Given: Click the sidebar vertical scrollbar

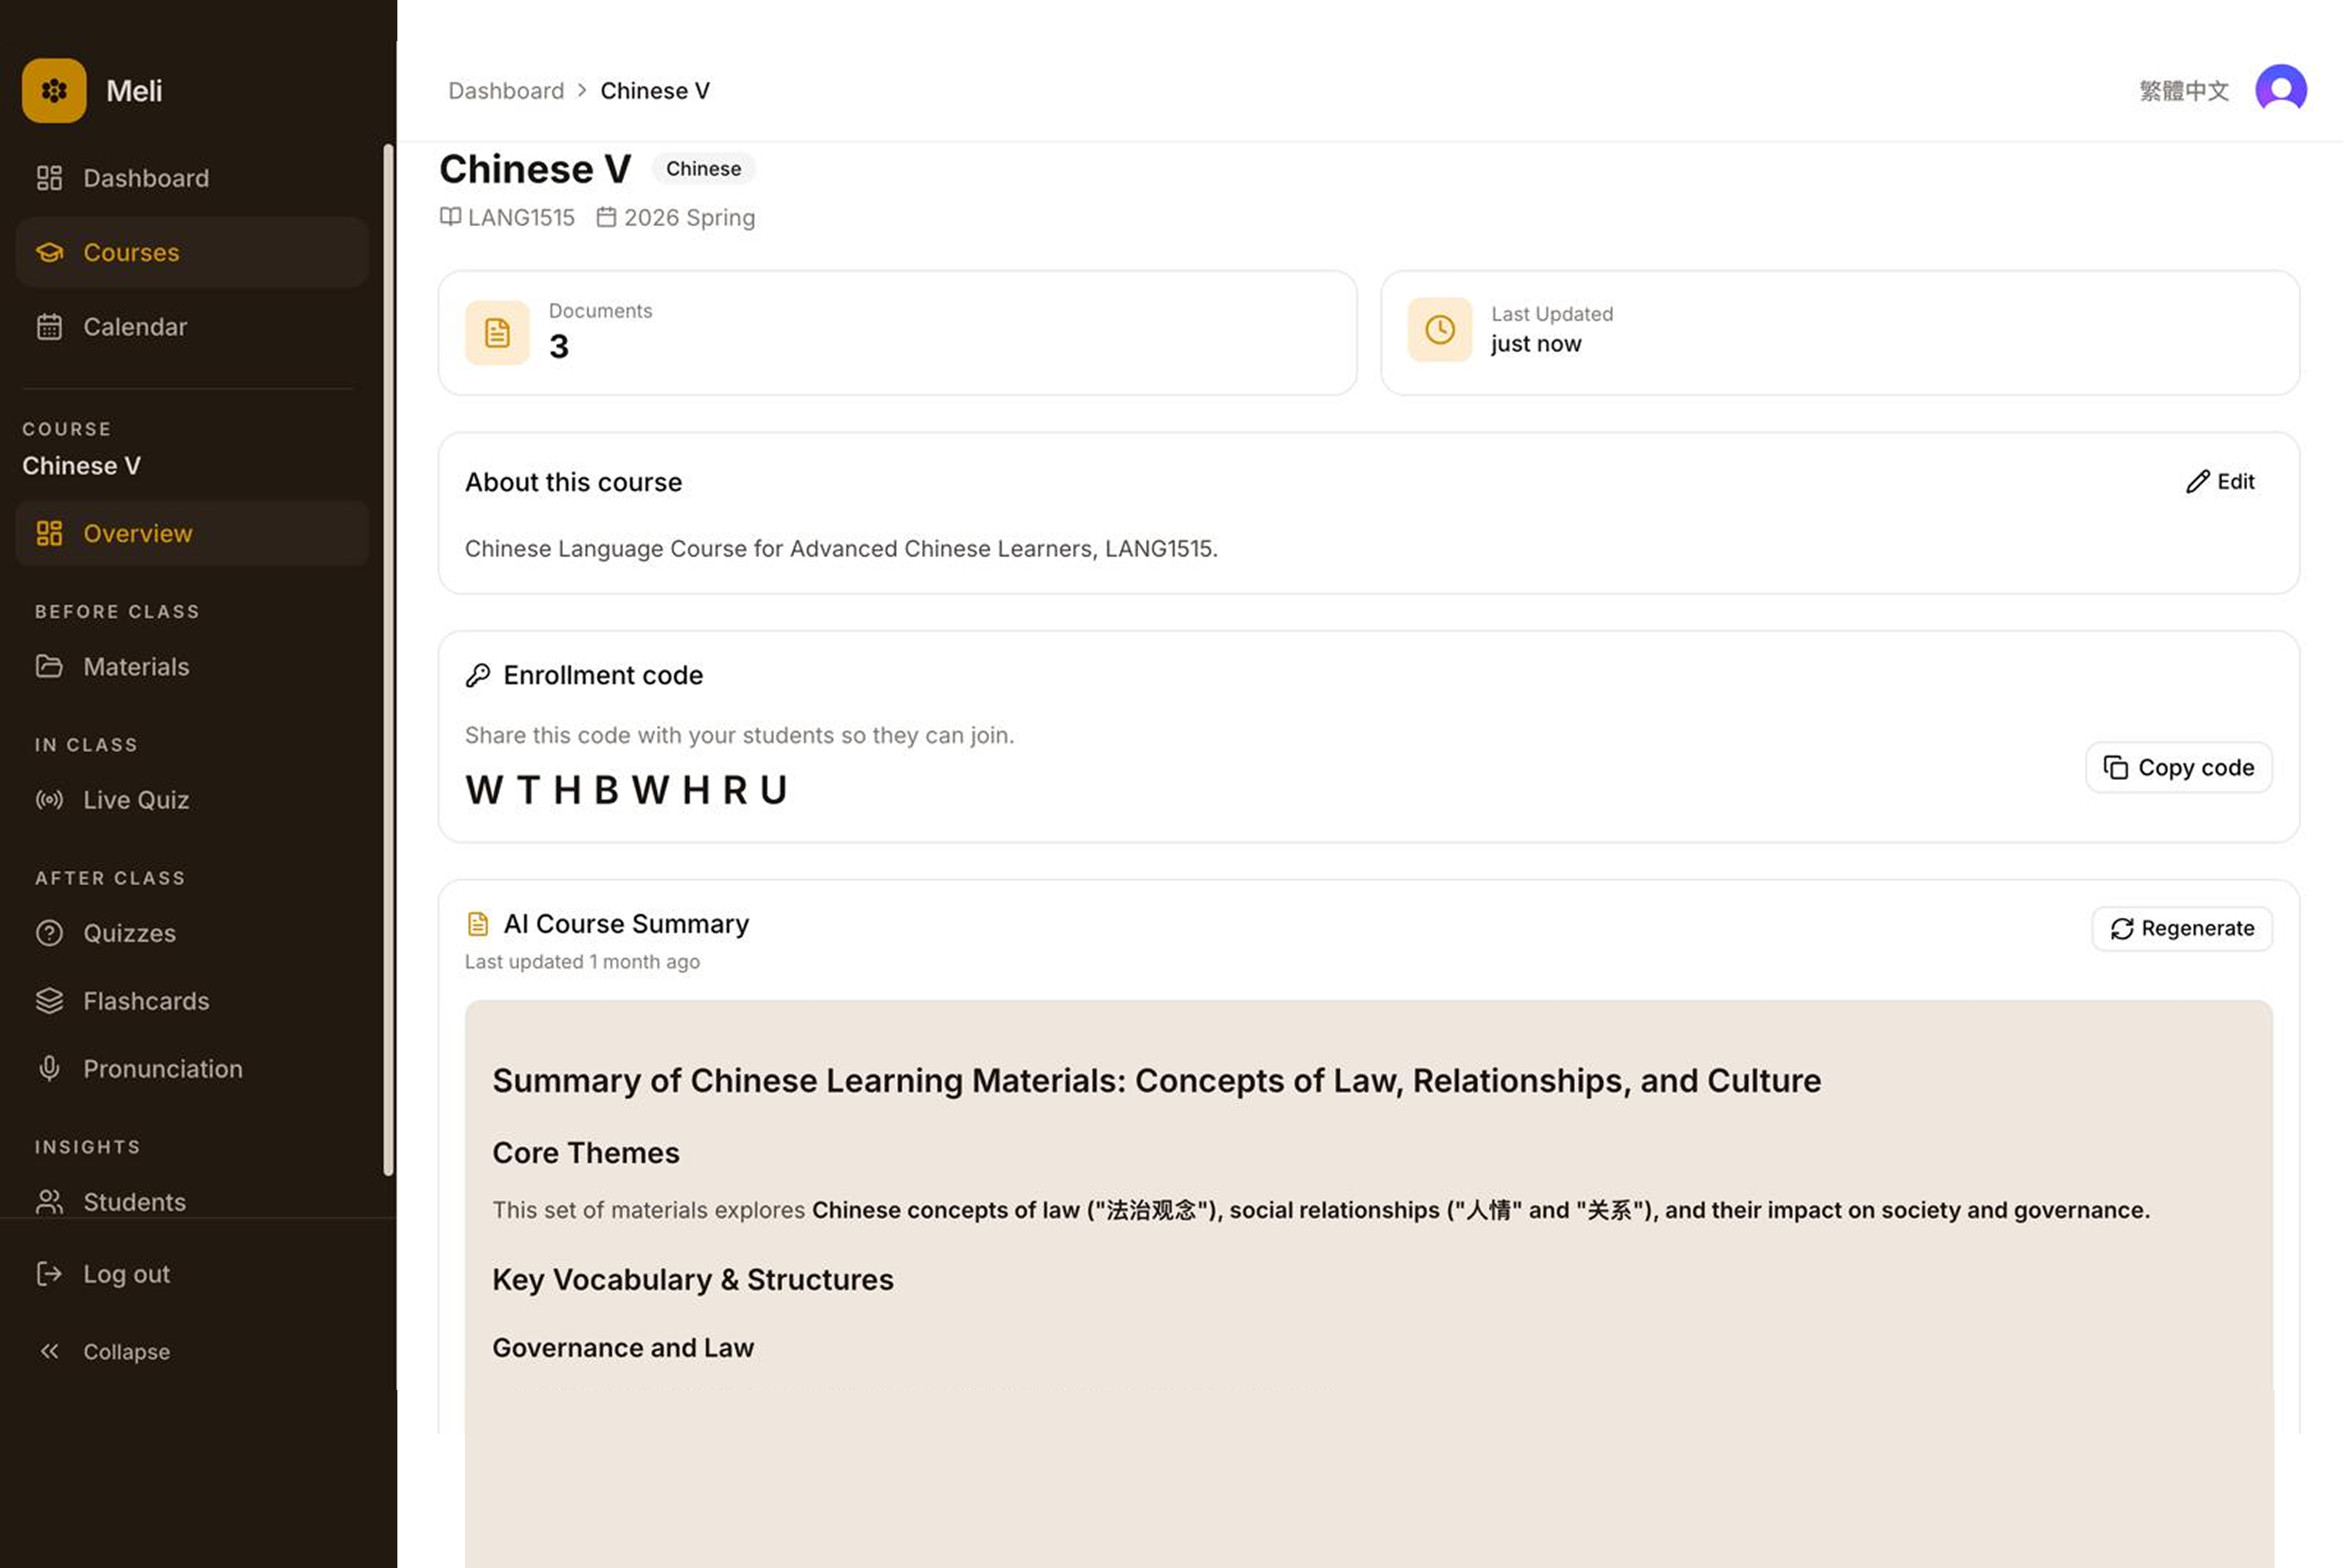Looking at the screenshot, I should point(389,660).
